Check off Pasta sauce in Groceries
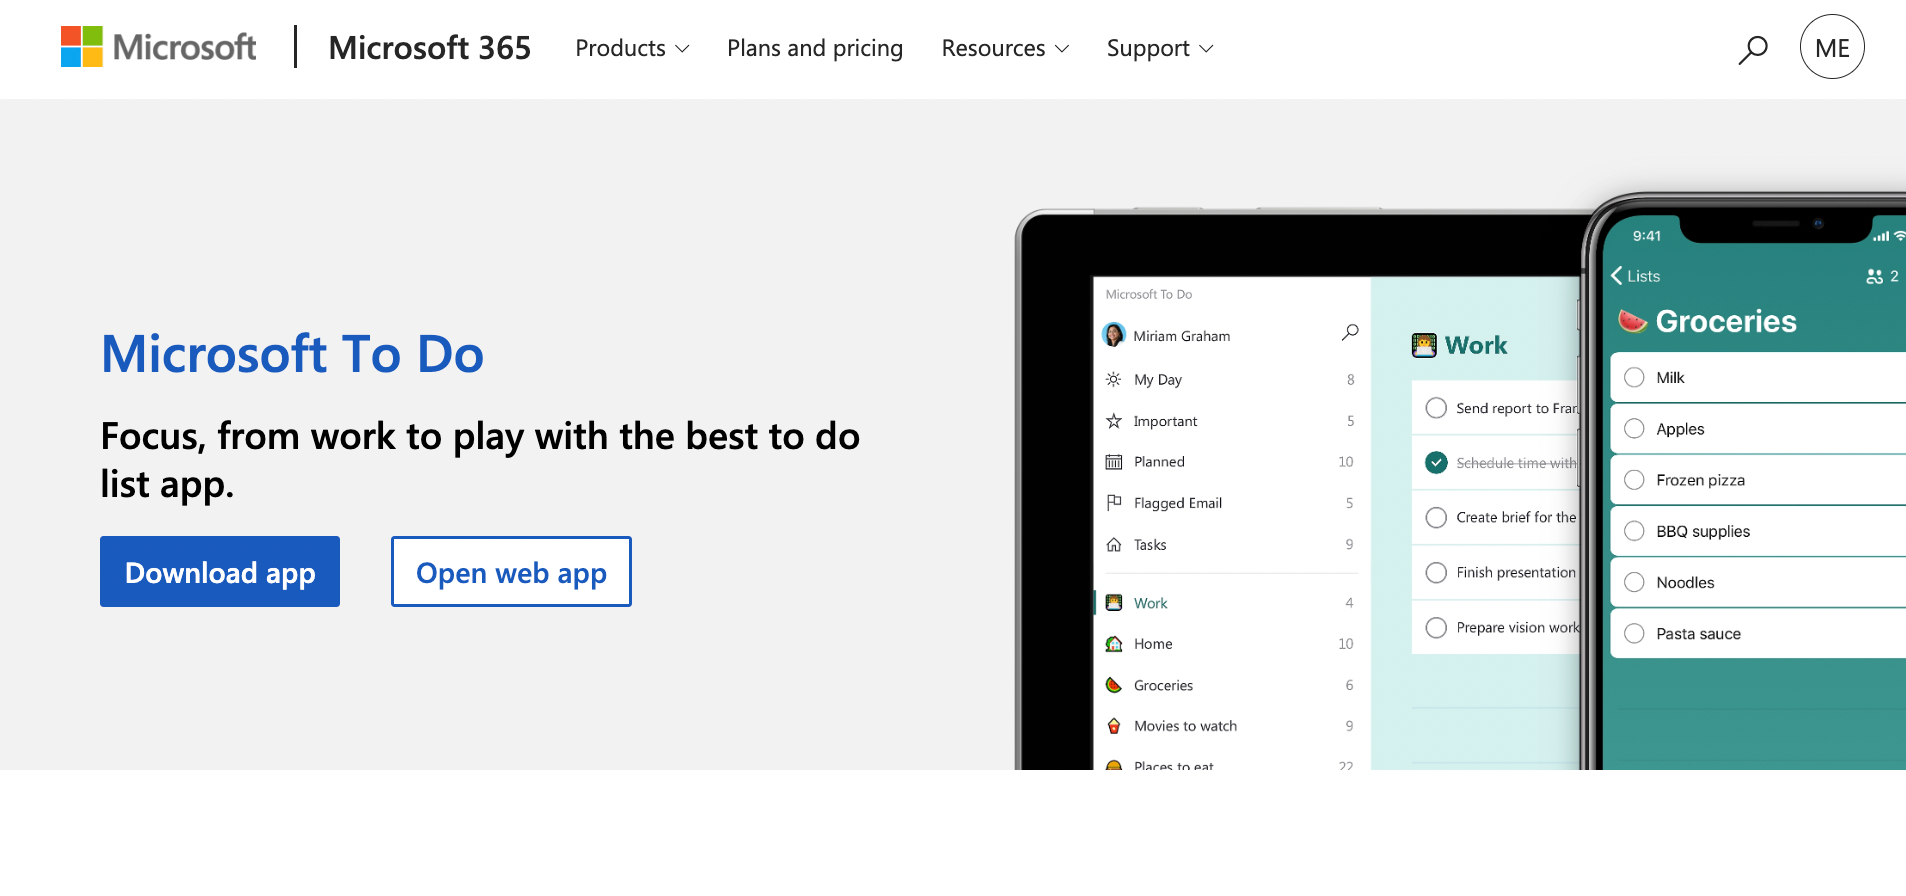Image resolution: width=1906 pixels, height=896 pixels. pos(1634,633)
